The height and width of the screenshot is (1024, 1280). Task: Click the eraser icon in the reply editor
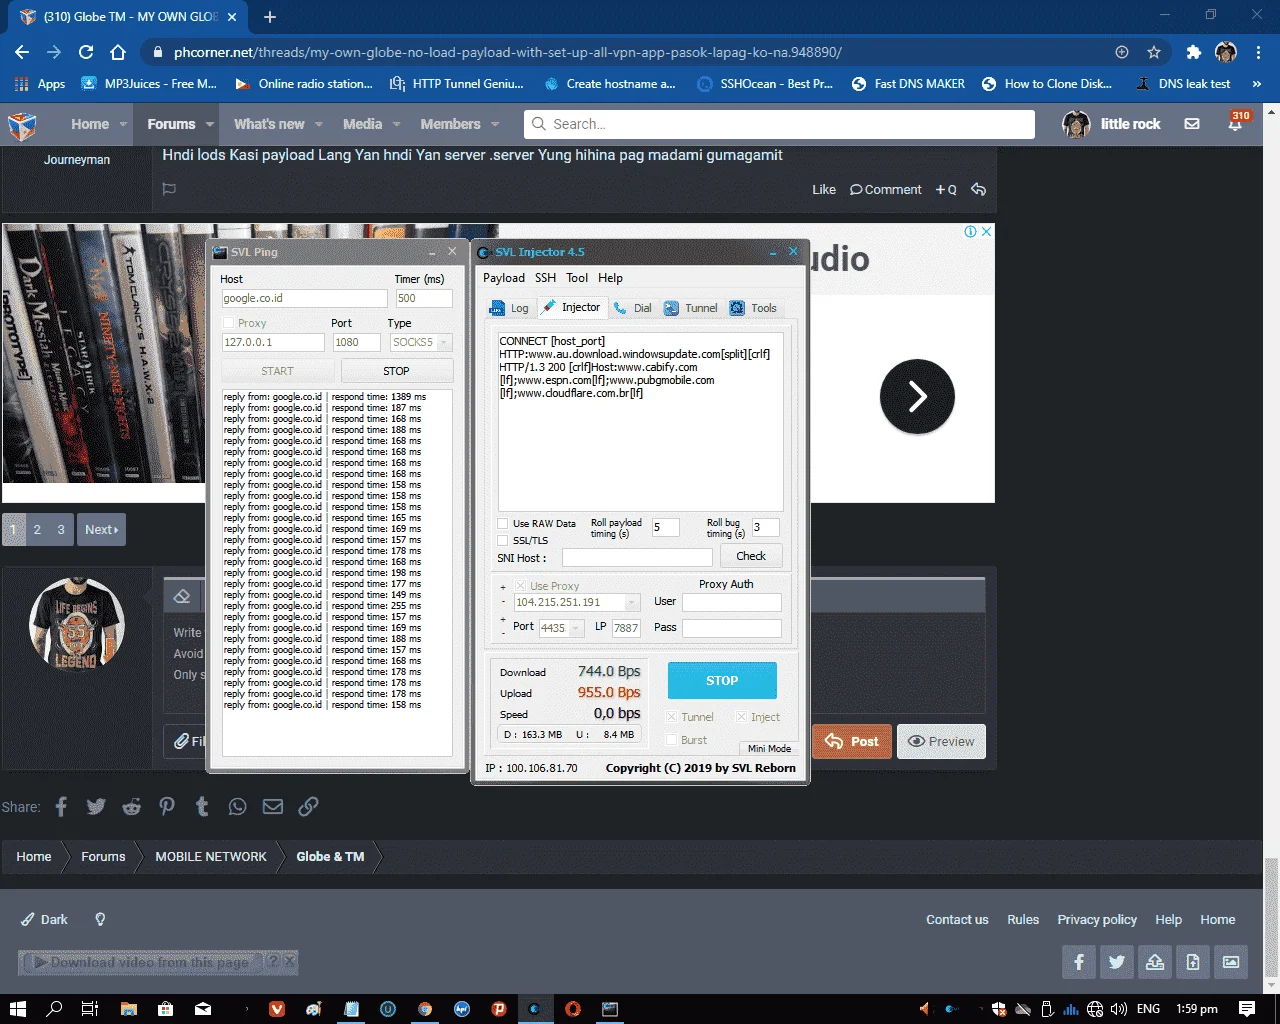tap(182, 596)
